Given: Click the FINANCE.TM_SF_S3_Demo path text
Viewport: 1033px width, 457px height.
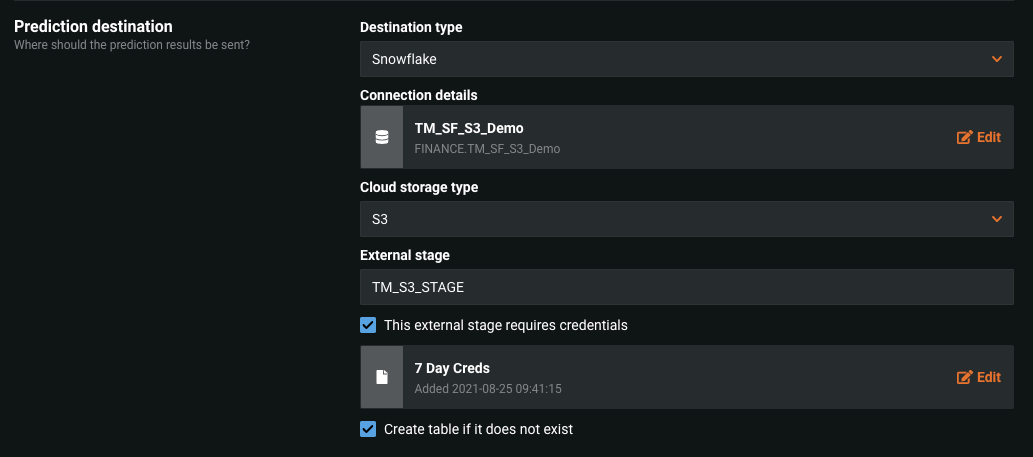Looking at the screenshot, I should coord(487,149).
